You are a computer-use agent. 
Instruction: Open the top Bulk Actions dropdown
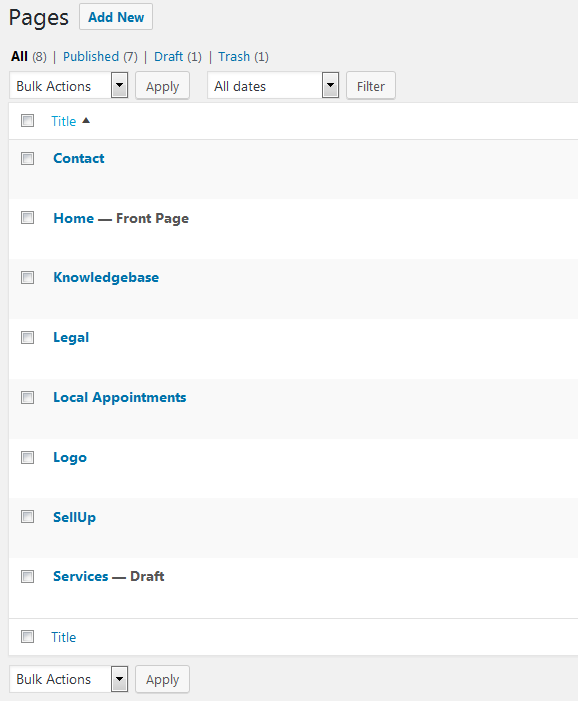point(69,85)
